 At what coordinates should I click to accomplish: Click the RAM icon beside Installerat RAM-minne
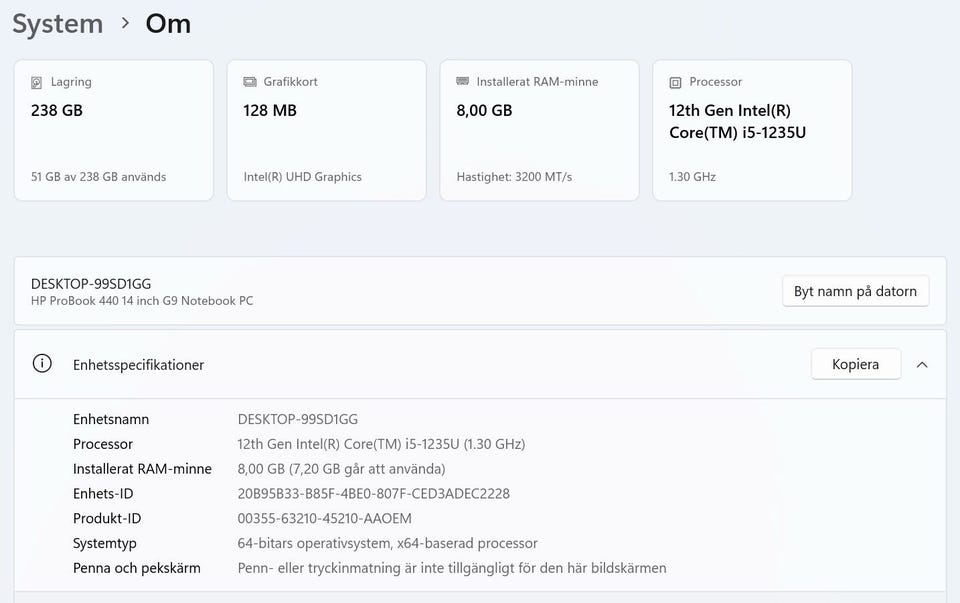(x=462, y=82)
